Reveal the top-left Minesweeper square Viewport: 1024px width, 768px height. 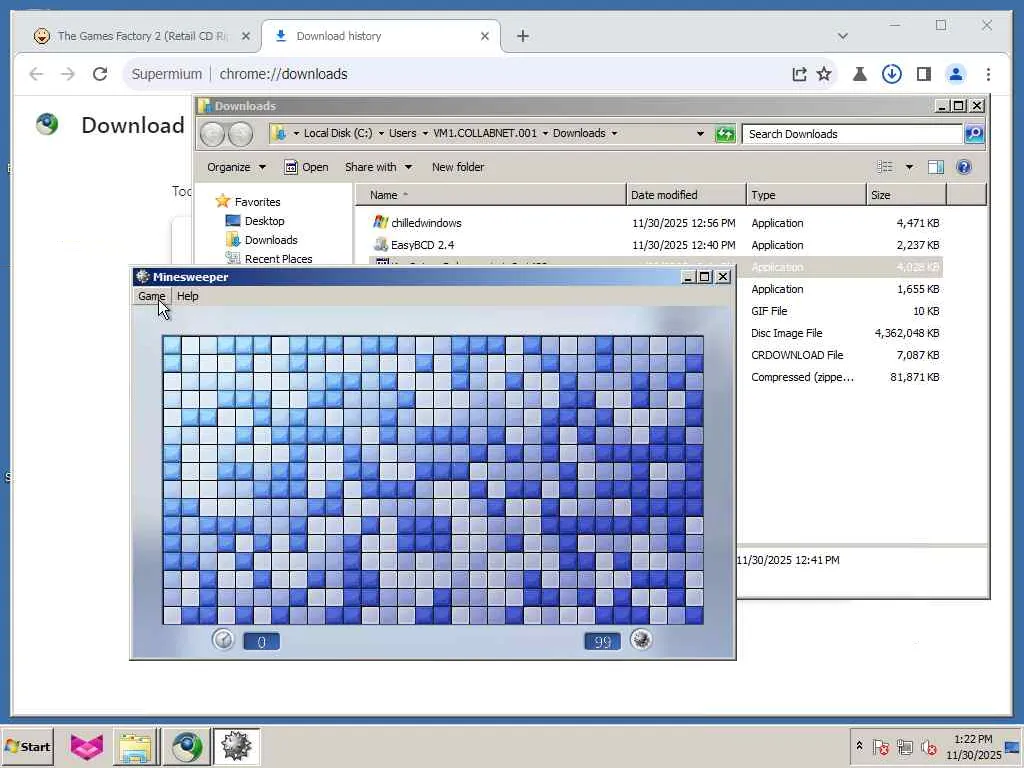click(172, 345)
